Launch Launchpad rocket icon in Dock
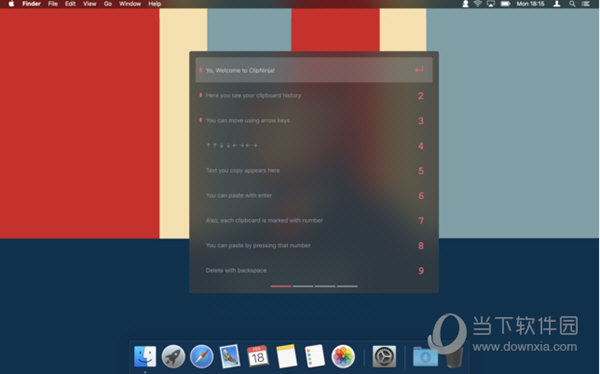 coord(173,356)
